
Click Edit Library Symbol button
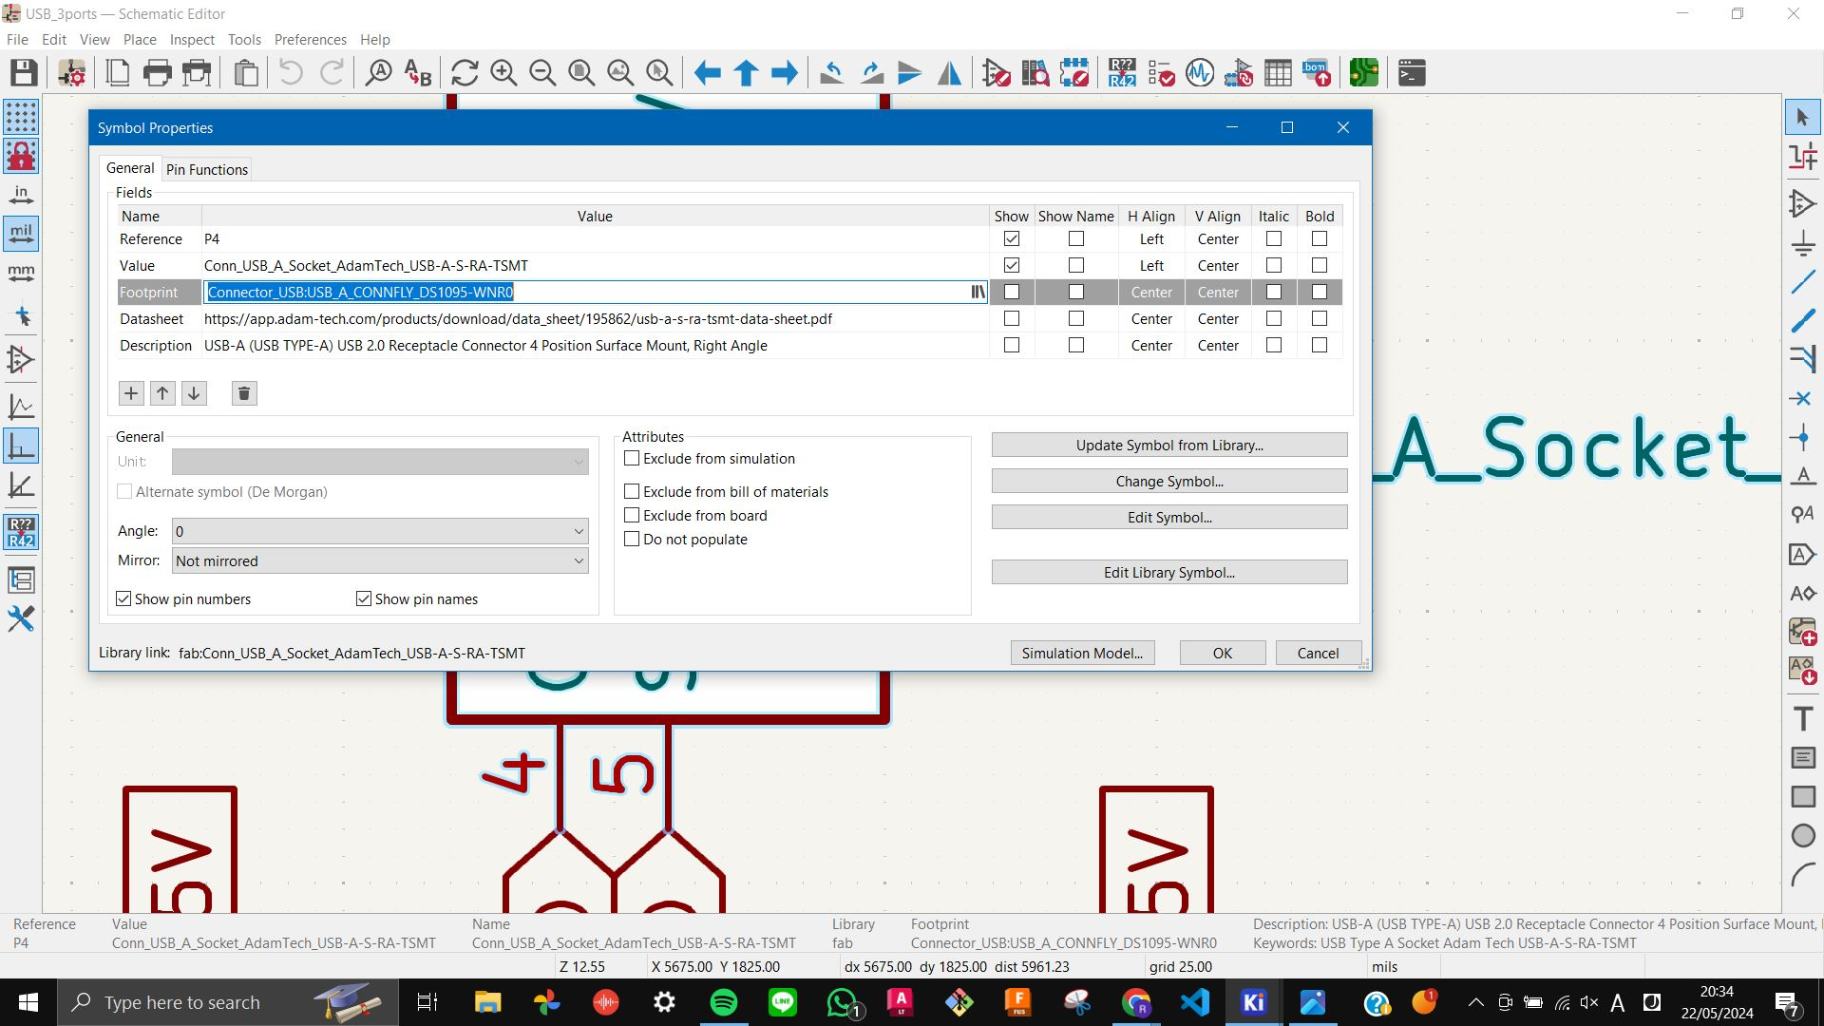(x=1169, y=572)
